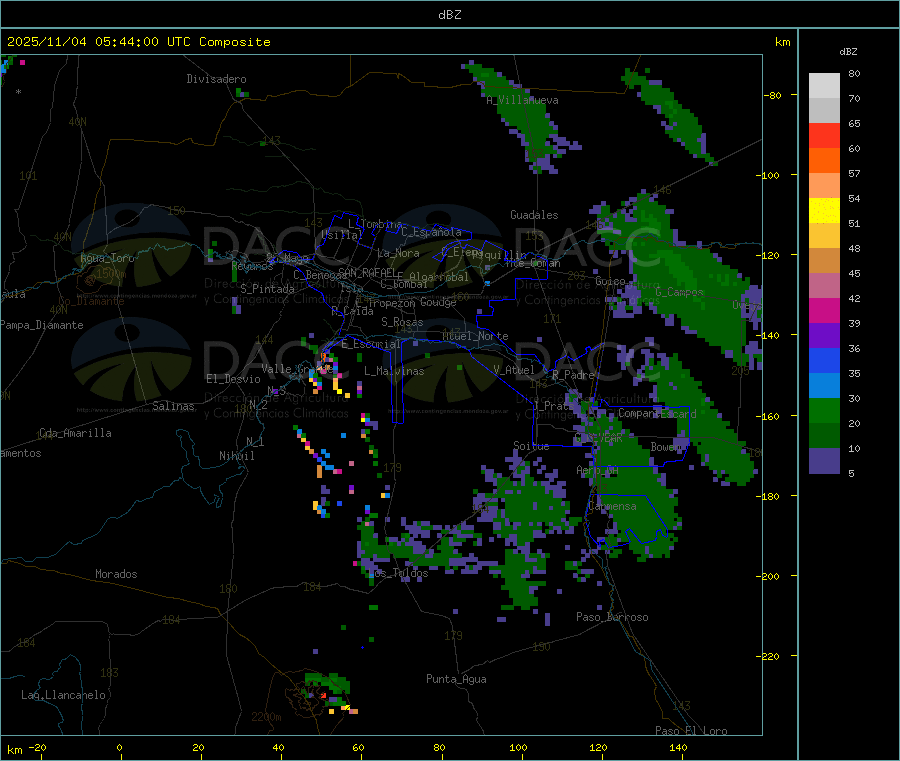Click the dark-green 20 dBZ legend swatch

coord(824,435)
